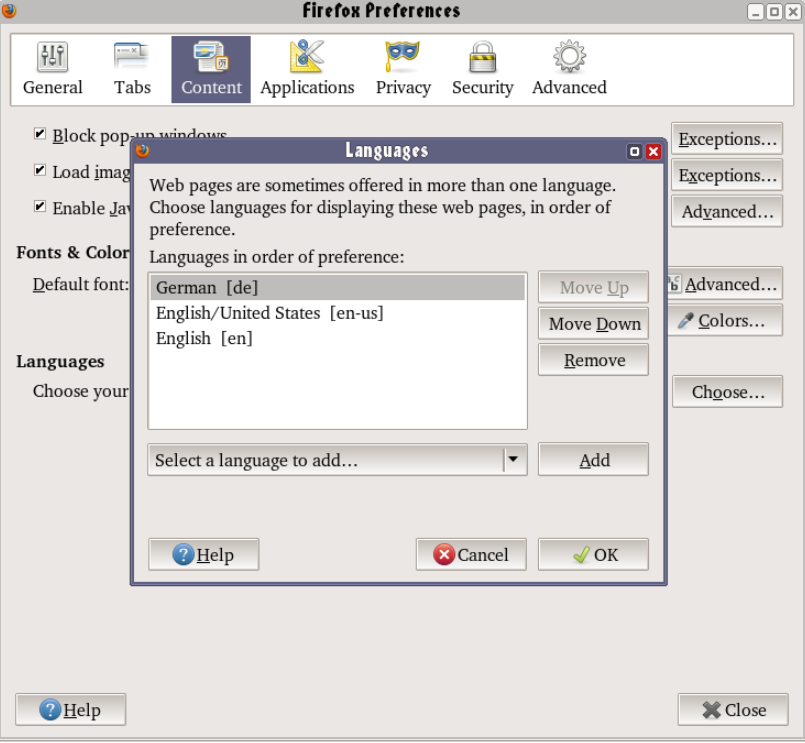This screenshot has height=743, width=805.
Task: Cancel the Languages dialog
Action: point(471,555)
